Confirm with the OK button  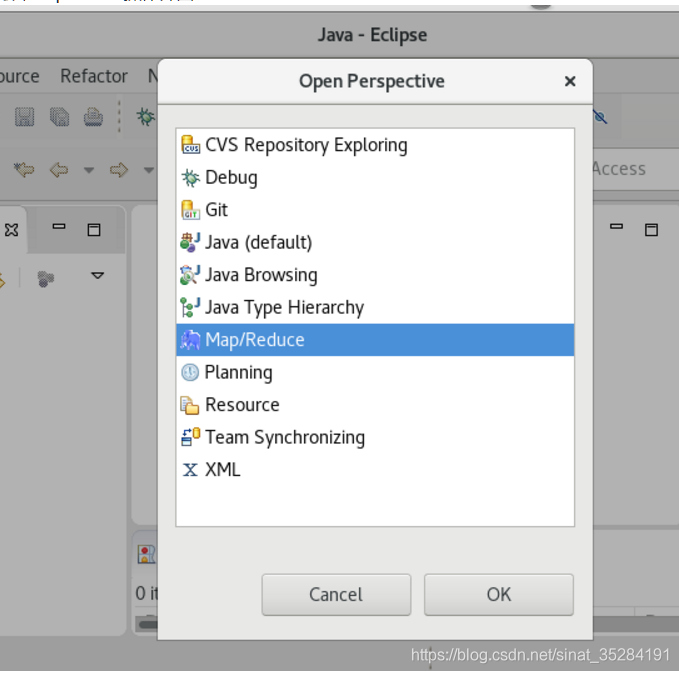coord(499,595)
